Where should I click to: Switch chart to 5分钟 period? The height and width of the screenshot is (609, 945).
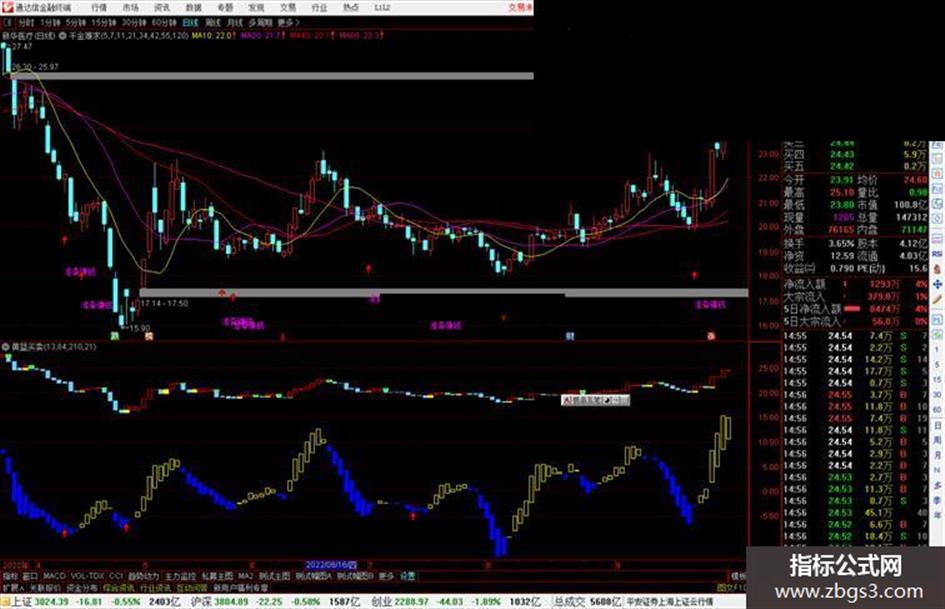tap(75, 22)
